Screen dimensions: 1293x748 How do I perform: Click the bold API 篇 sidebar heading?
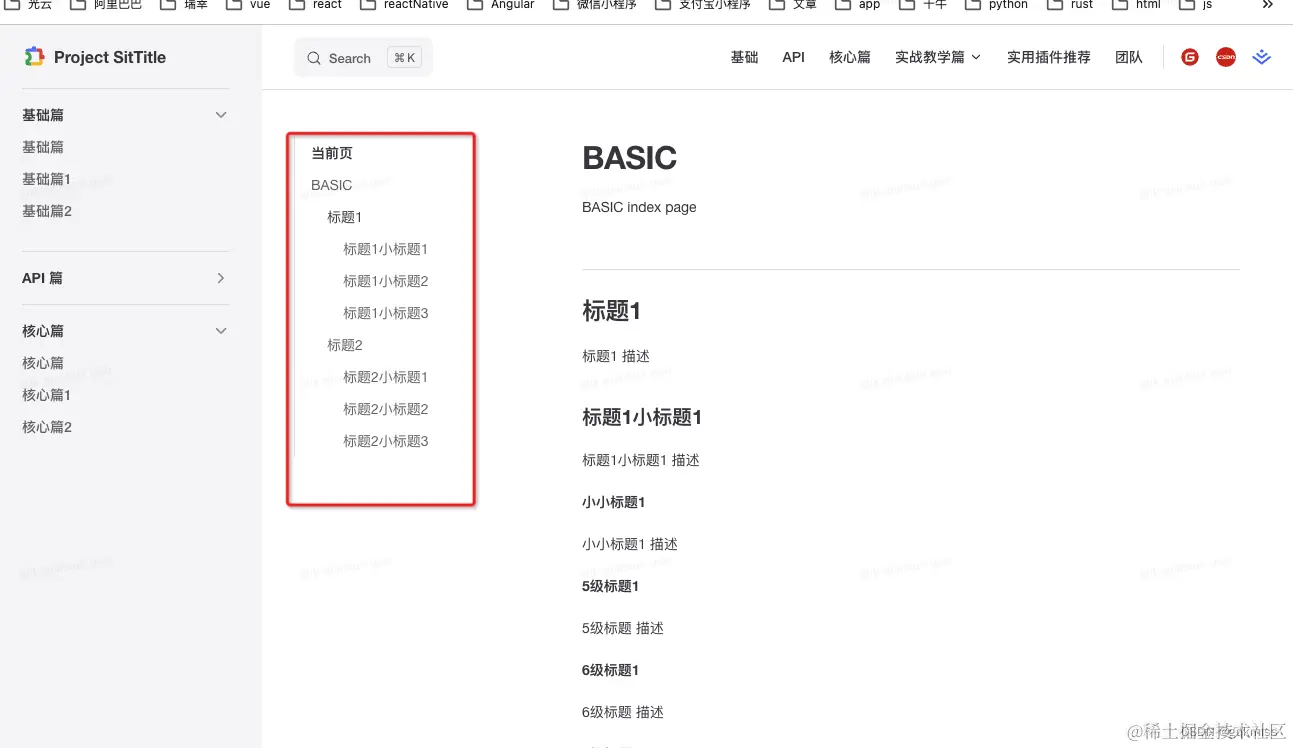click(42, 278)
